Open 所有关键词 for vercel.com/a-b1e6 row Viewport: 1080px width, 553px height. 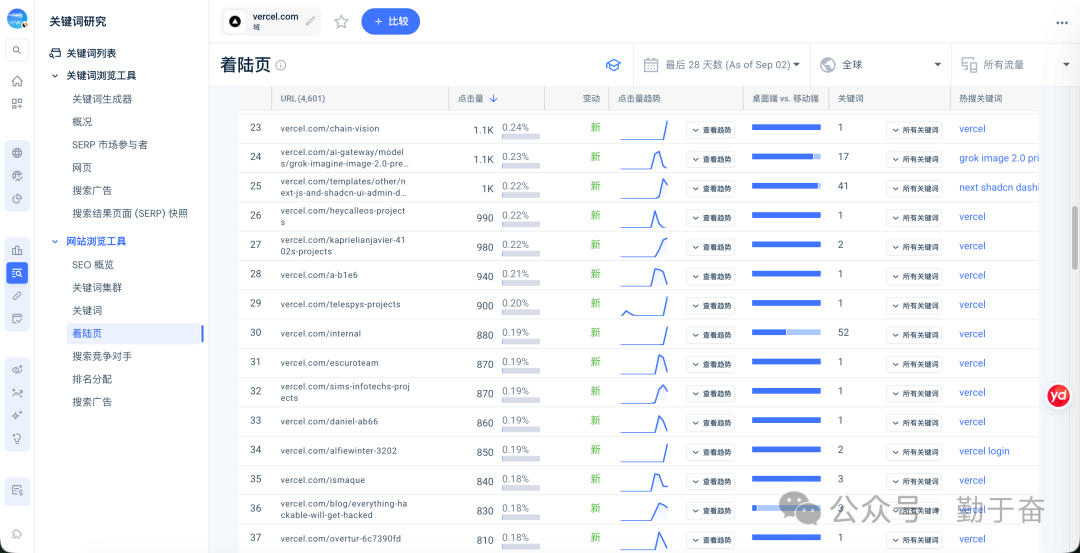pos(914,277)
